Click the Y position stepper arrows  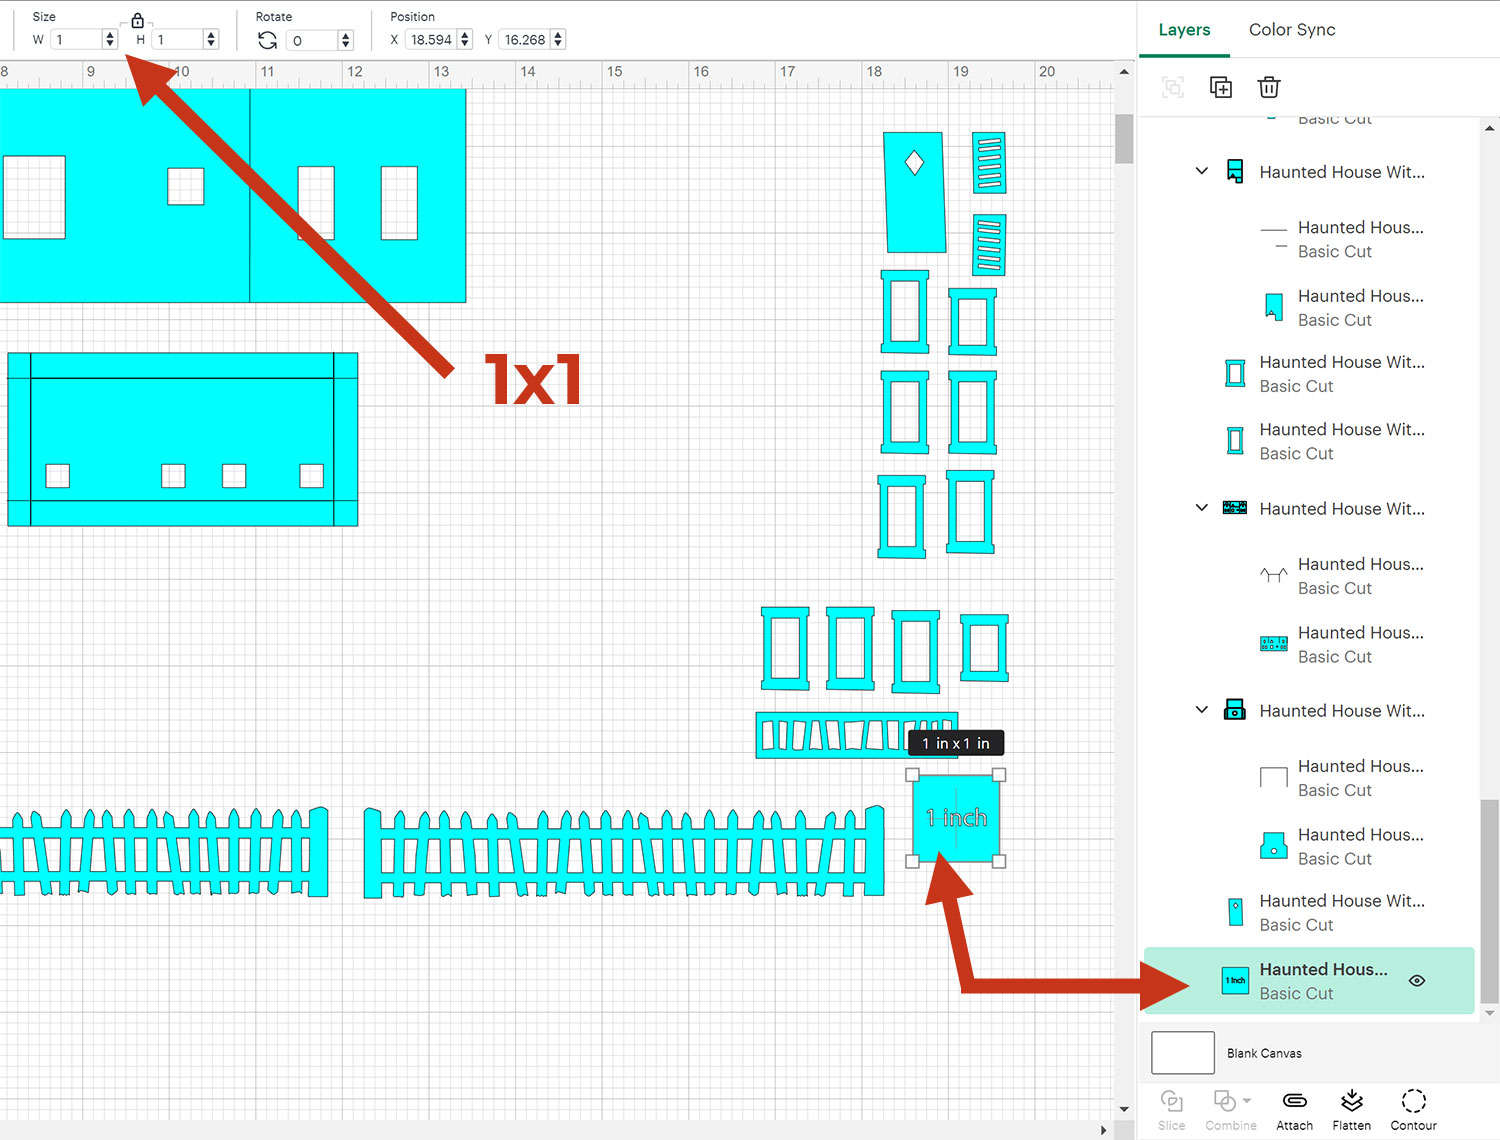(x=558, y=40)
